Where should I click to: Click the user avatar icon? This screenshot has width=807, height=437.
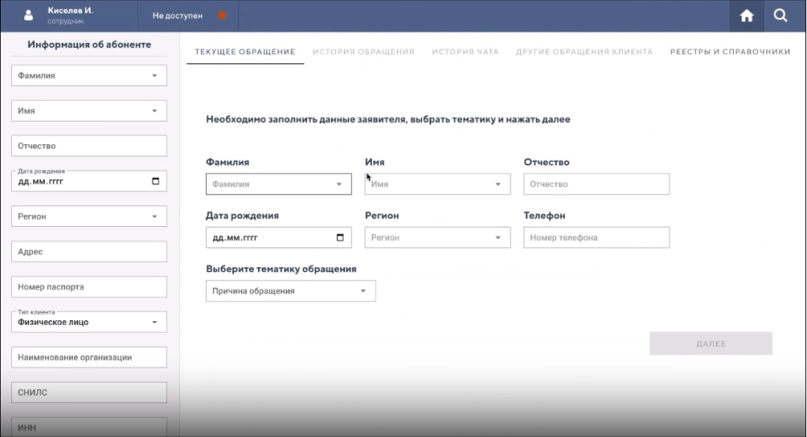[x=28, y=15]
